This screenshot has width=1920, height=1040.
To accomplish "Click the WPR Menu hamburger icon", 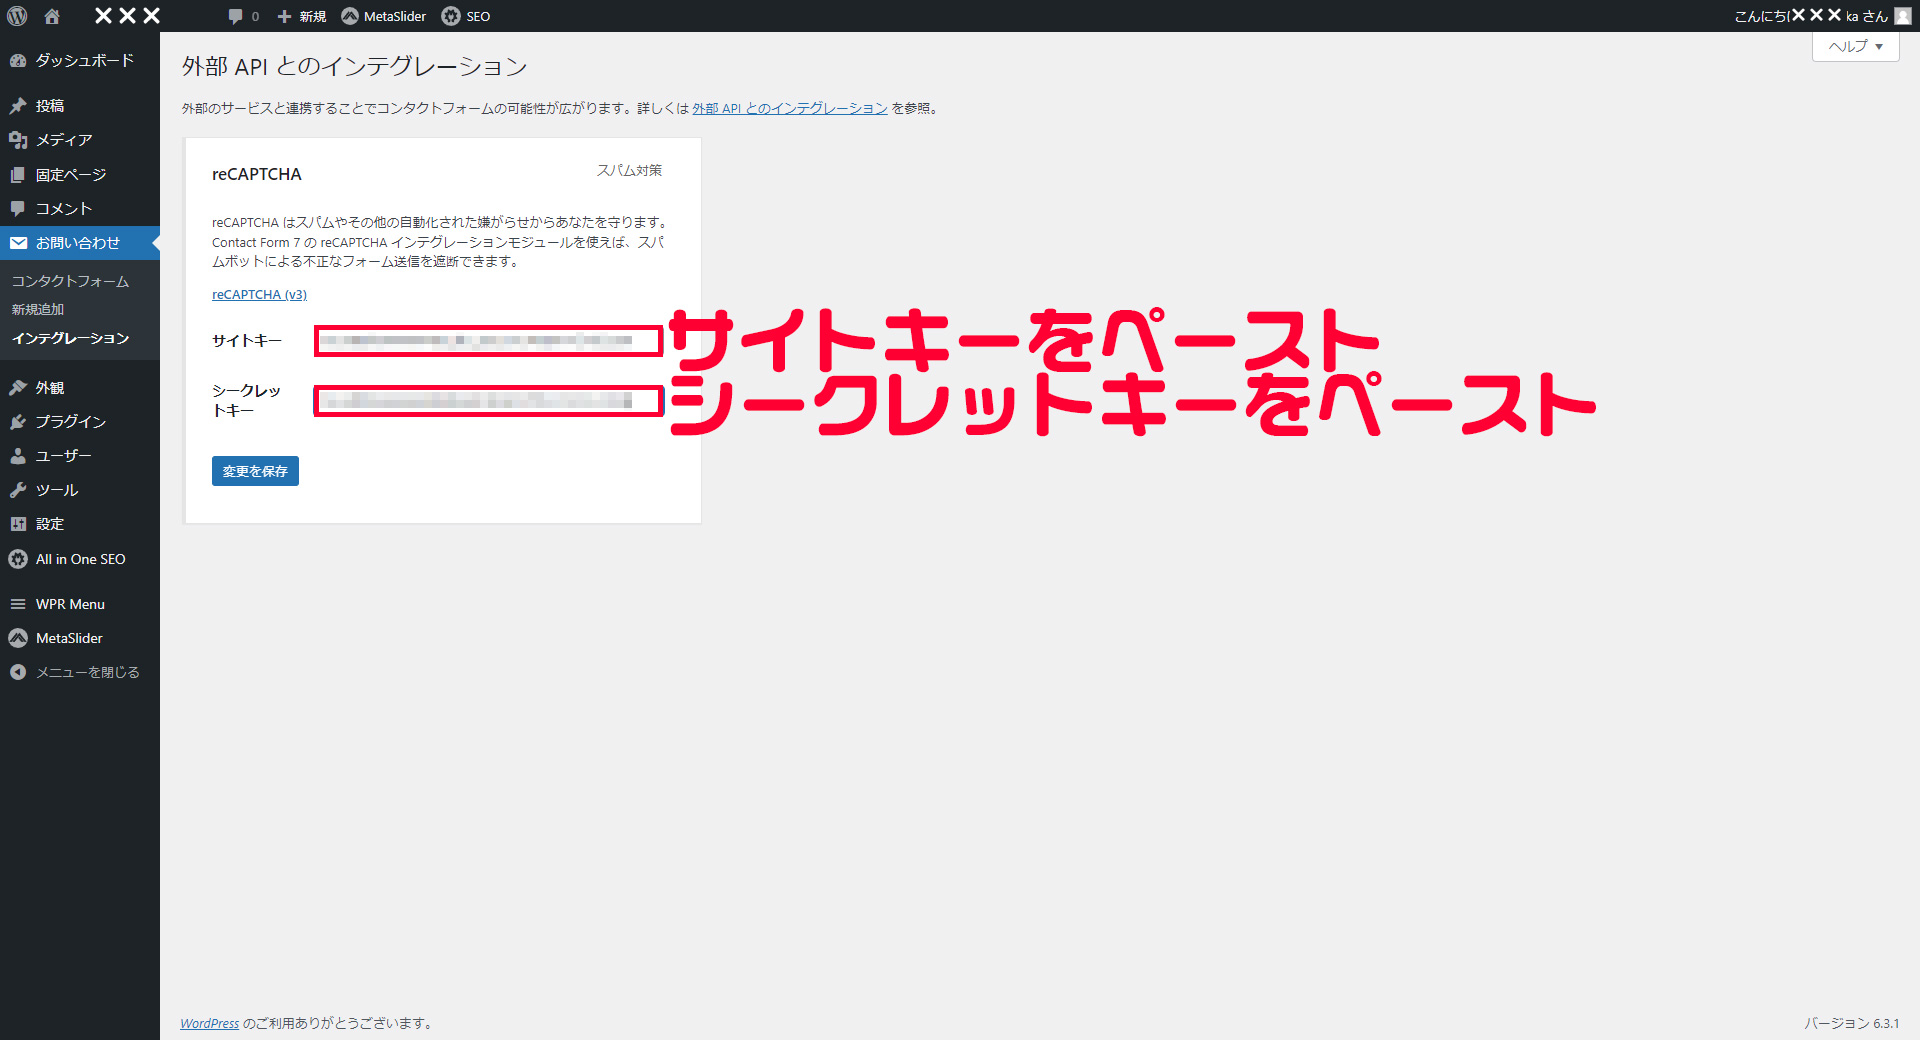I will pyautogui.click(x=18, y=604).
